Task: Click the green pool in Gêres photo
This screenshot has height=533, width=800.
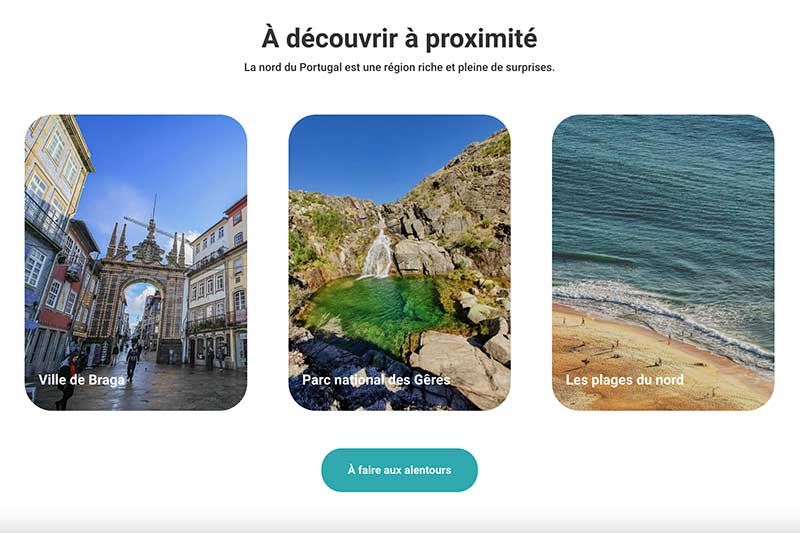Action: [380, 306]
